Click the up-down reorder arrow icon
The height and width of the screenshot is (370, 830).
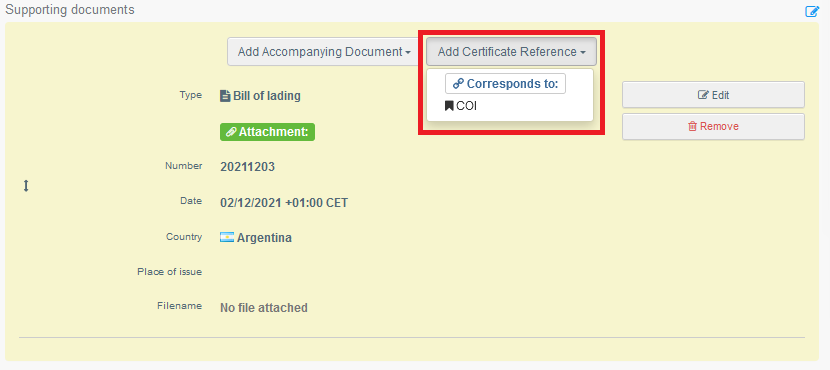coord(26,186)
